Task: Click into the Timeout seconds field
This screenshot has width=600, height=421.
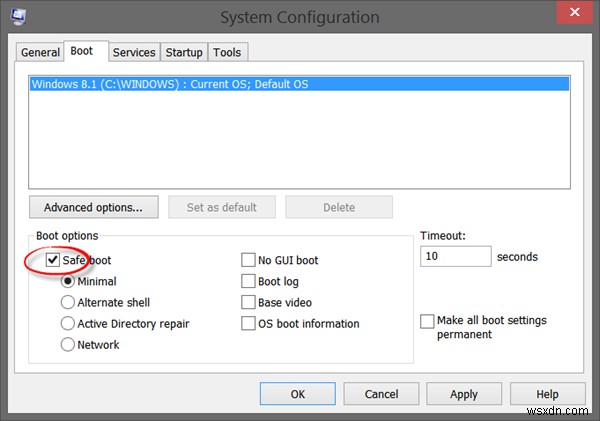Action: tap(455, 257)
